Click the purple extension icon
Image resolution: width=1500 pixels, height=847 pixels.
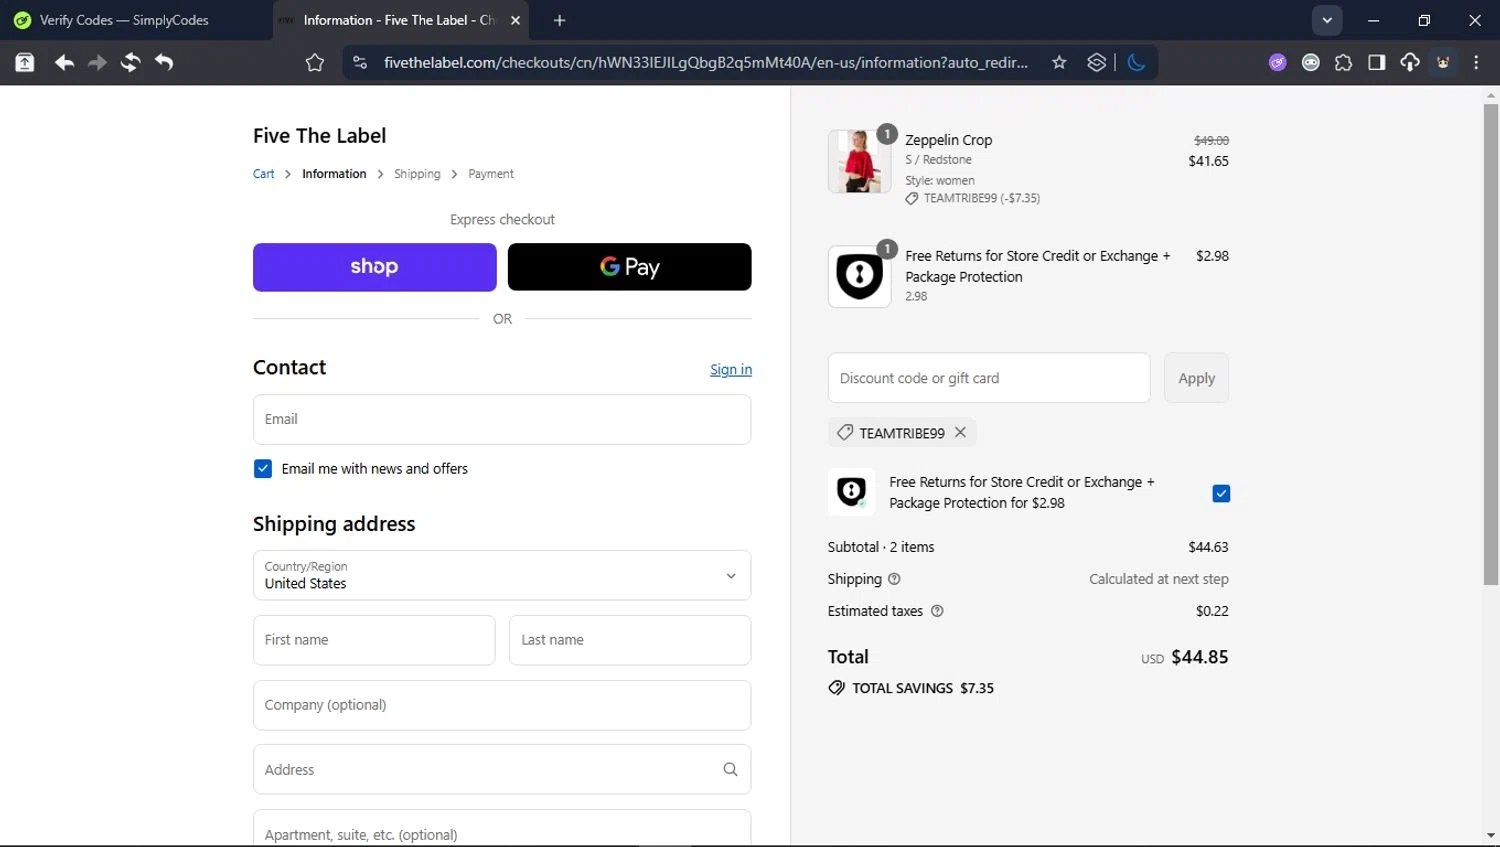tap(1277, 63)
